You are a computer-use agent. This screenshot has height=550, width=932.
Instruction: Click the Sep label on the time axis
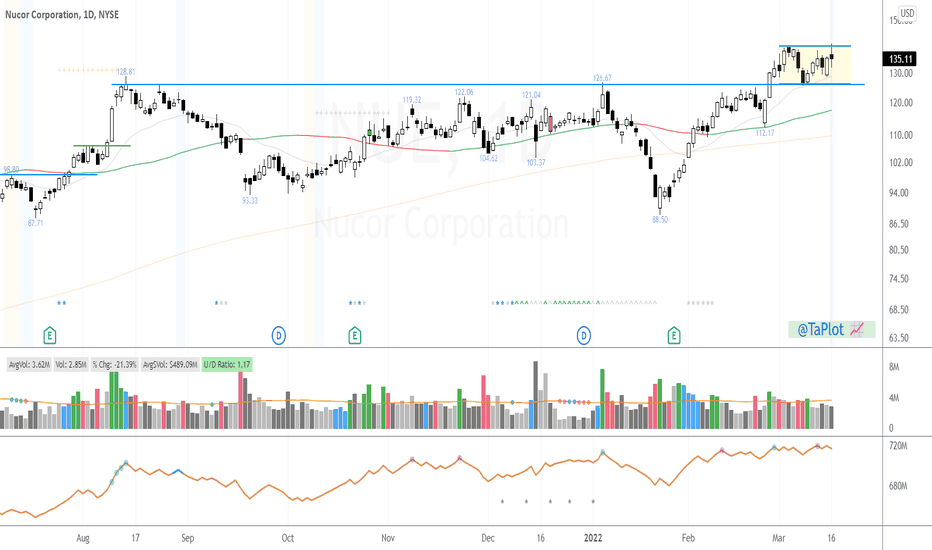point(187,538)
